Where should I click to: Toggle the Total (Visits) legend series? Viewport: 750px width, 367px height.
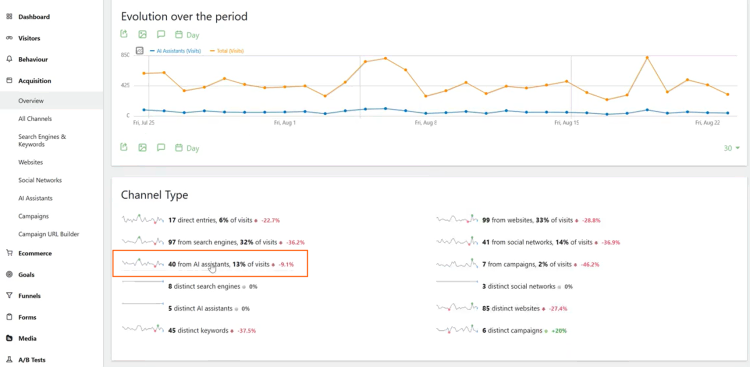pyautogui.click(x=227, y=51)
